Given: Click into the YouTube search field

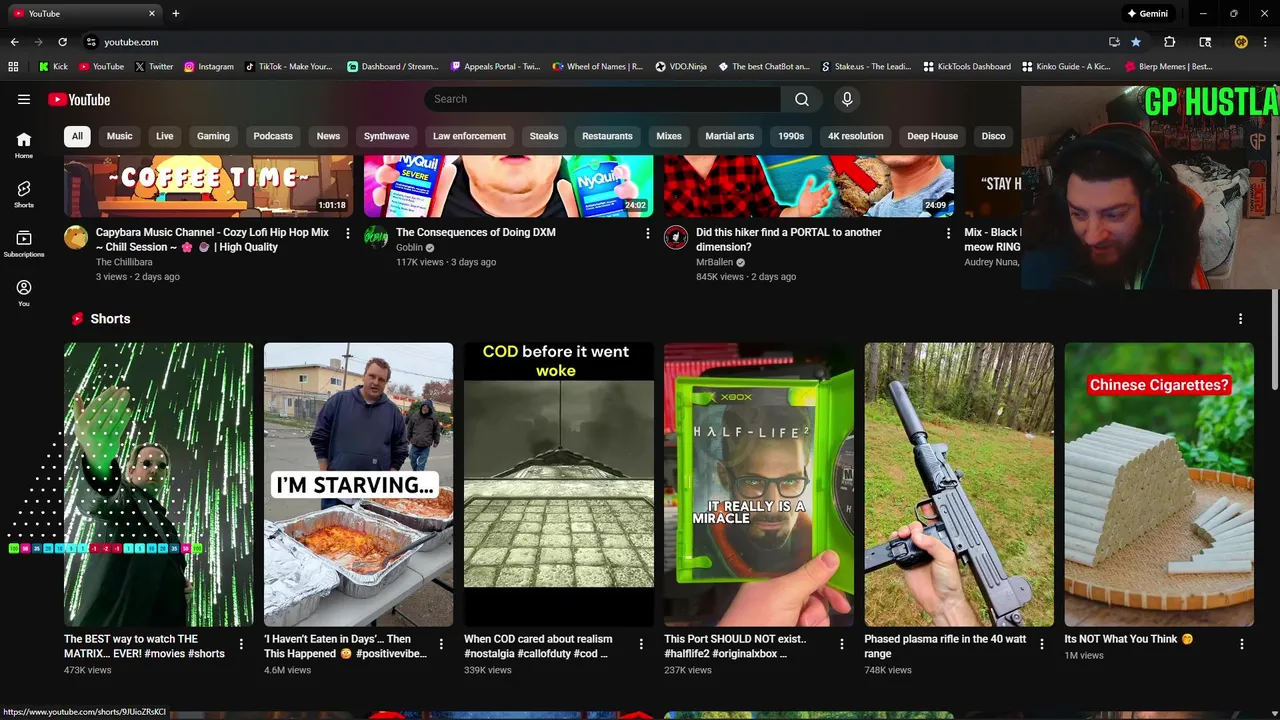Looking at the screenshot, I should (603, 99).
